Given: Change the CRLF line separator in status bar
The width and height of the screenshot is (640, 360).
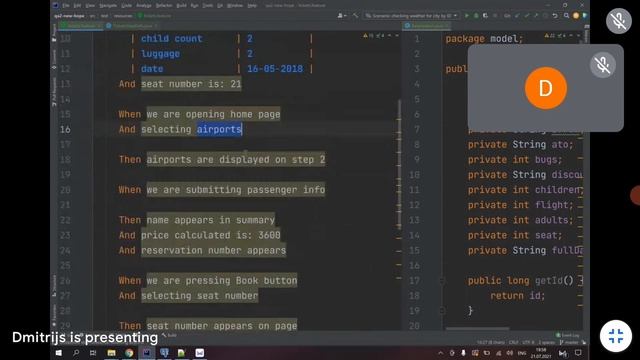Looking at the screenshot, I should point(514,342).
